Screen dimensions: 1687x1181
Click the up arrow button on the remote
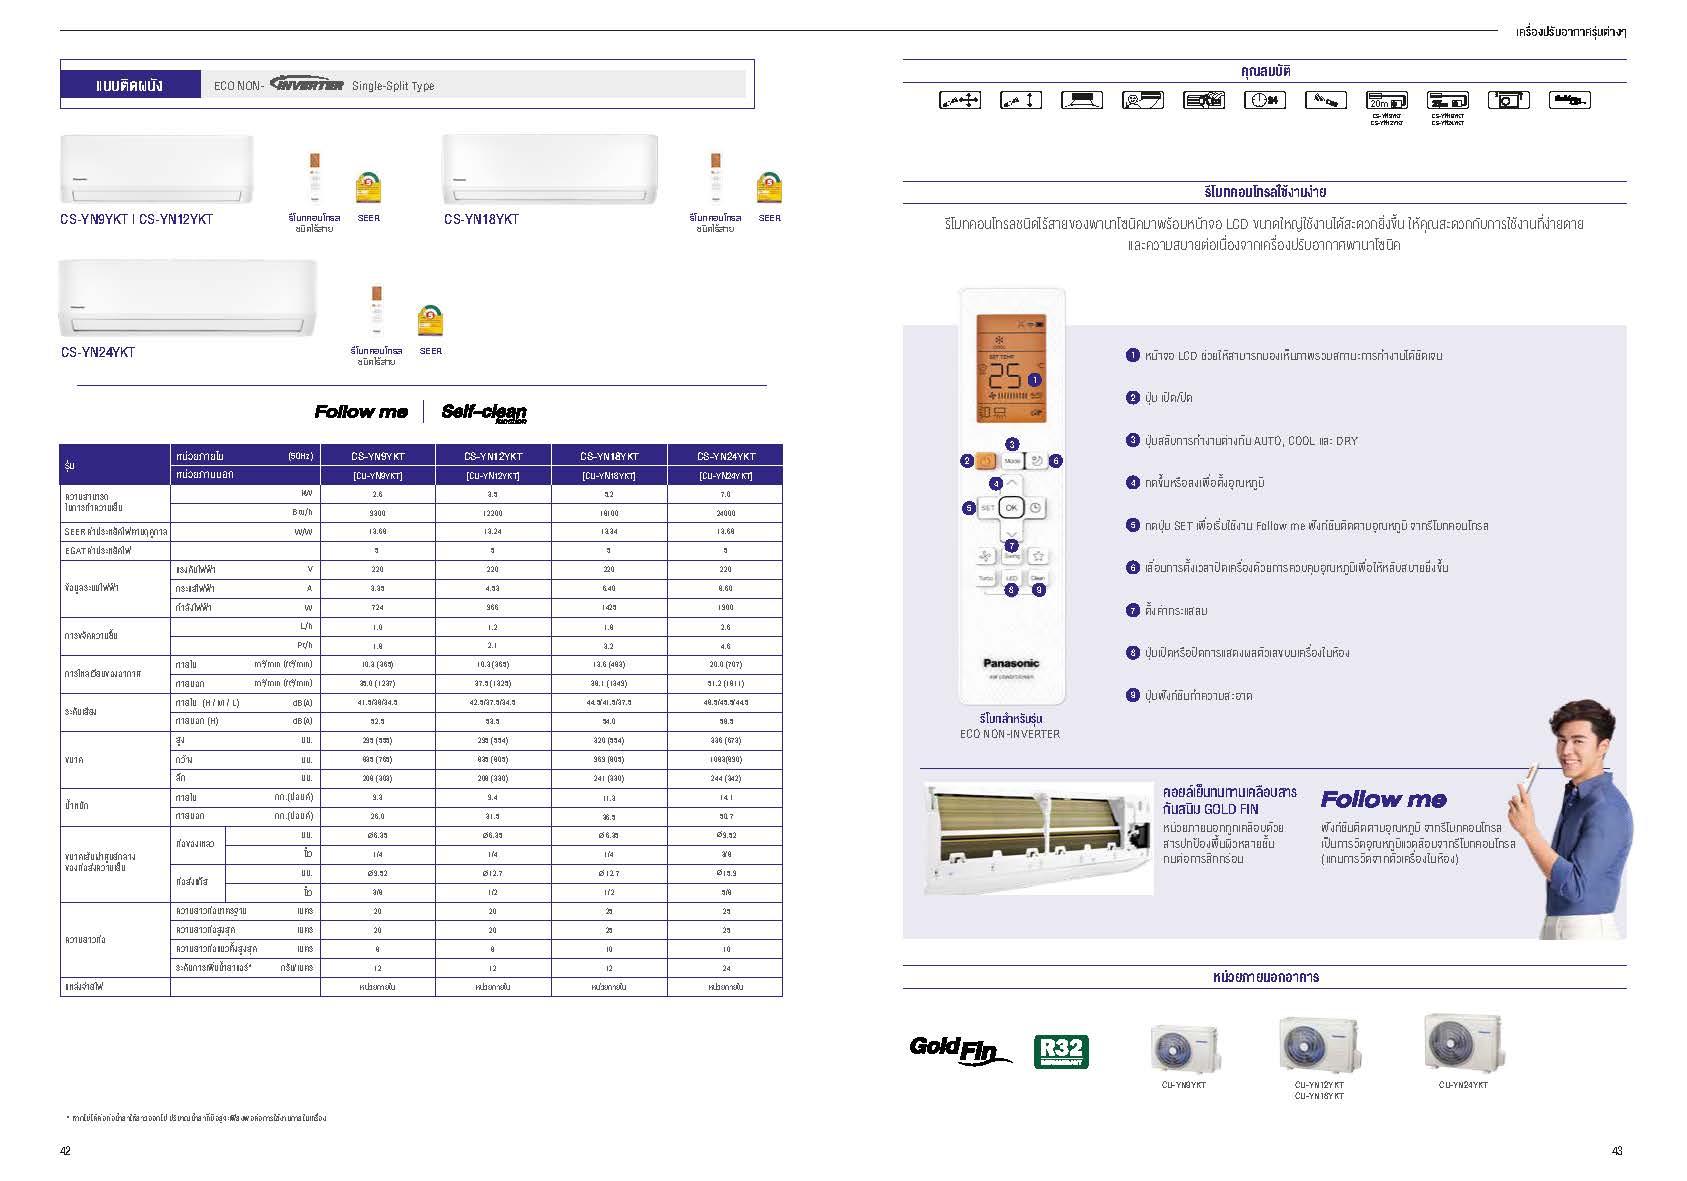[x=1012, y=485]
